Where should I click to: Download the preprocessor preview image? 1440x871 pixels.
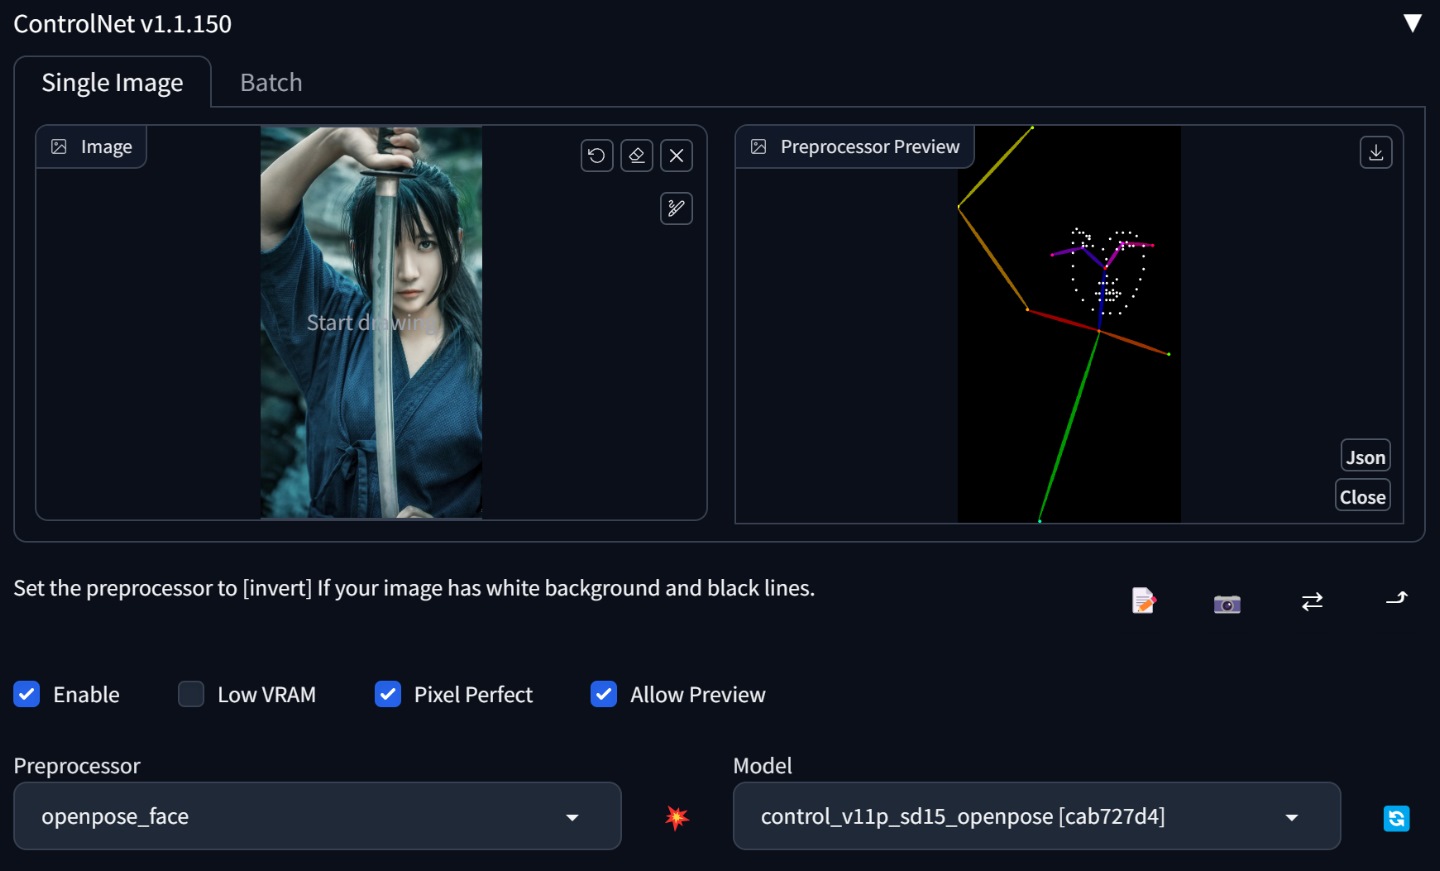[1376, 152]
